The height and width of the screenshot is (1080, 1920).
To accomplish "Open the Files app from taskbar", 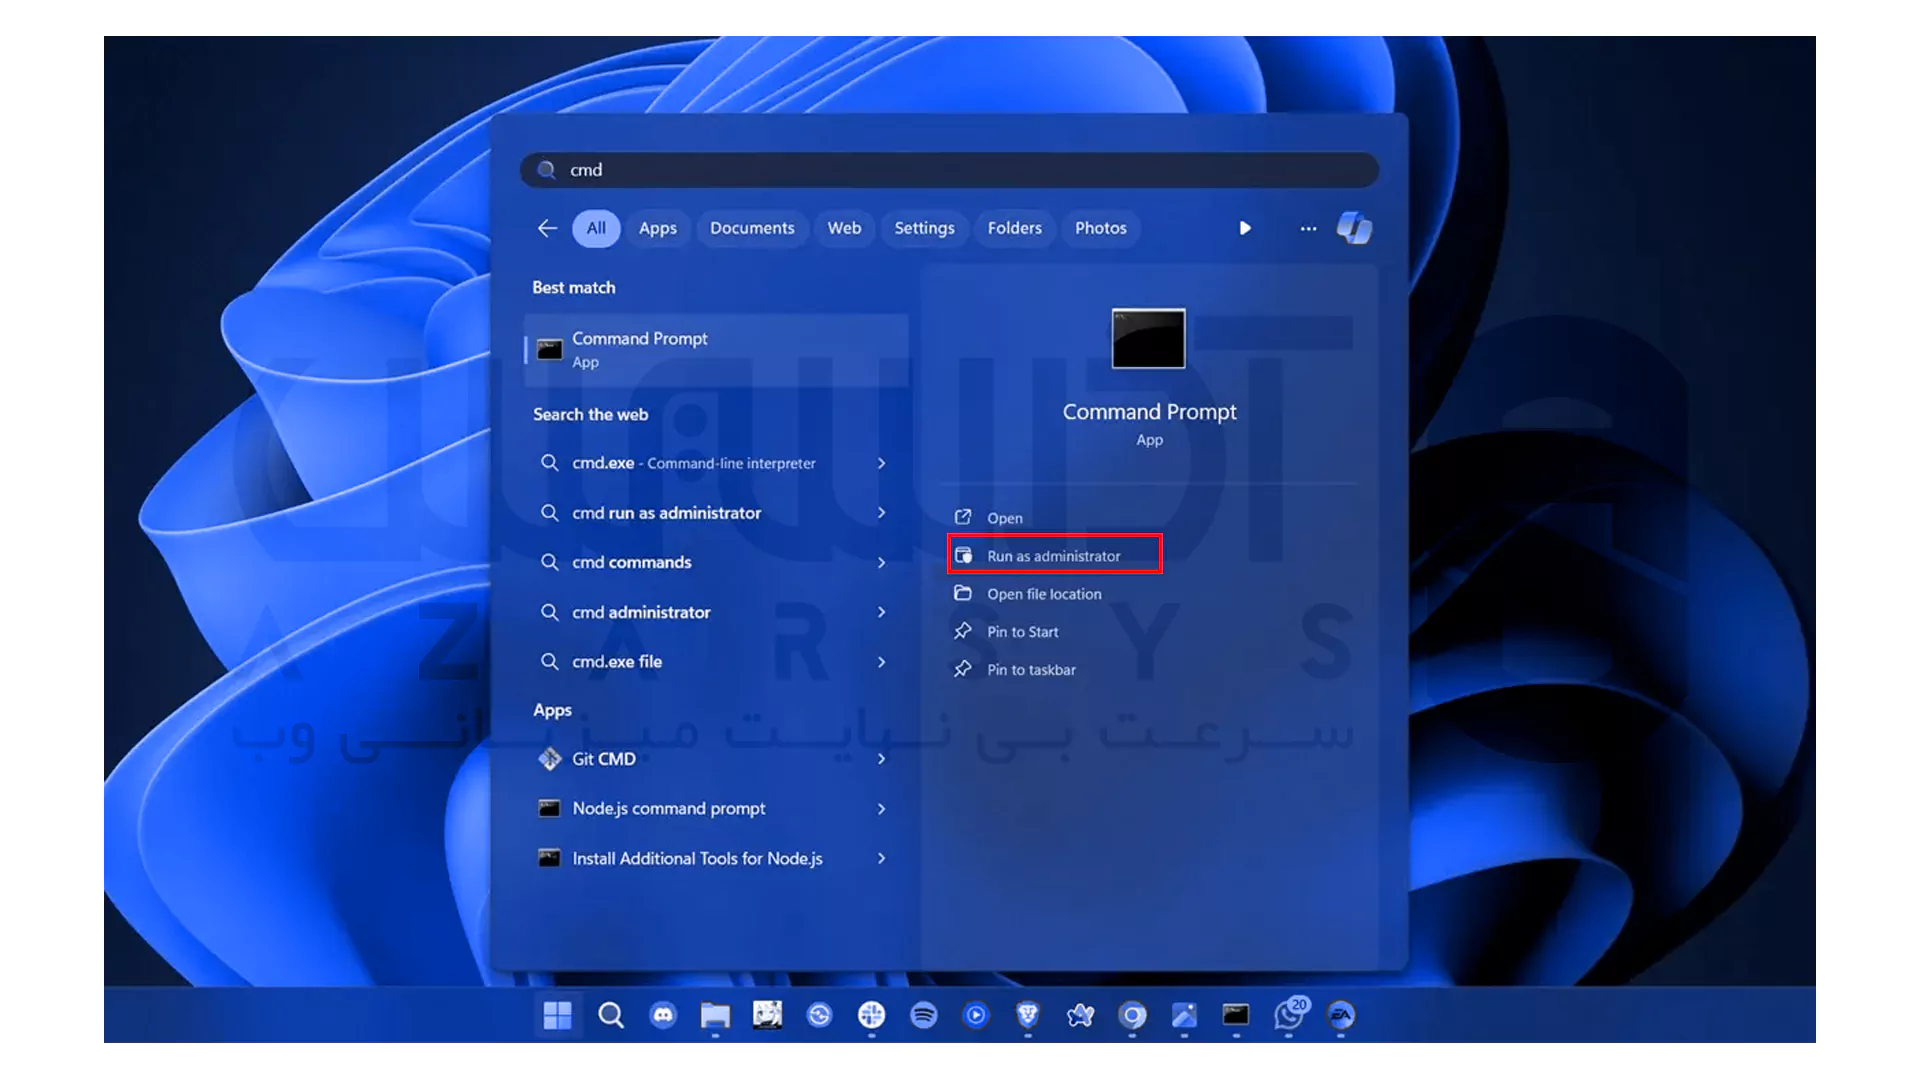I will click(713, 1014).
